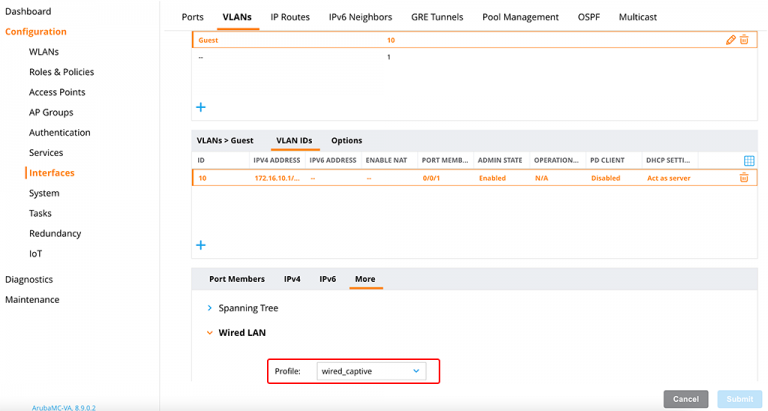Viewport: 768px width, 411px height.
Task: Open the Port Members tab
Action: (x=237, y=279)
